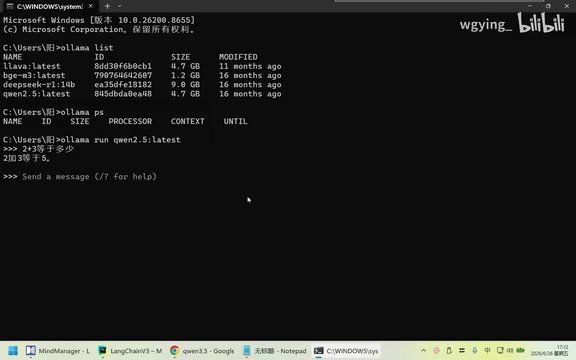
Task: Open the Windows Start menu
Action: [x=13, y=351]
